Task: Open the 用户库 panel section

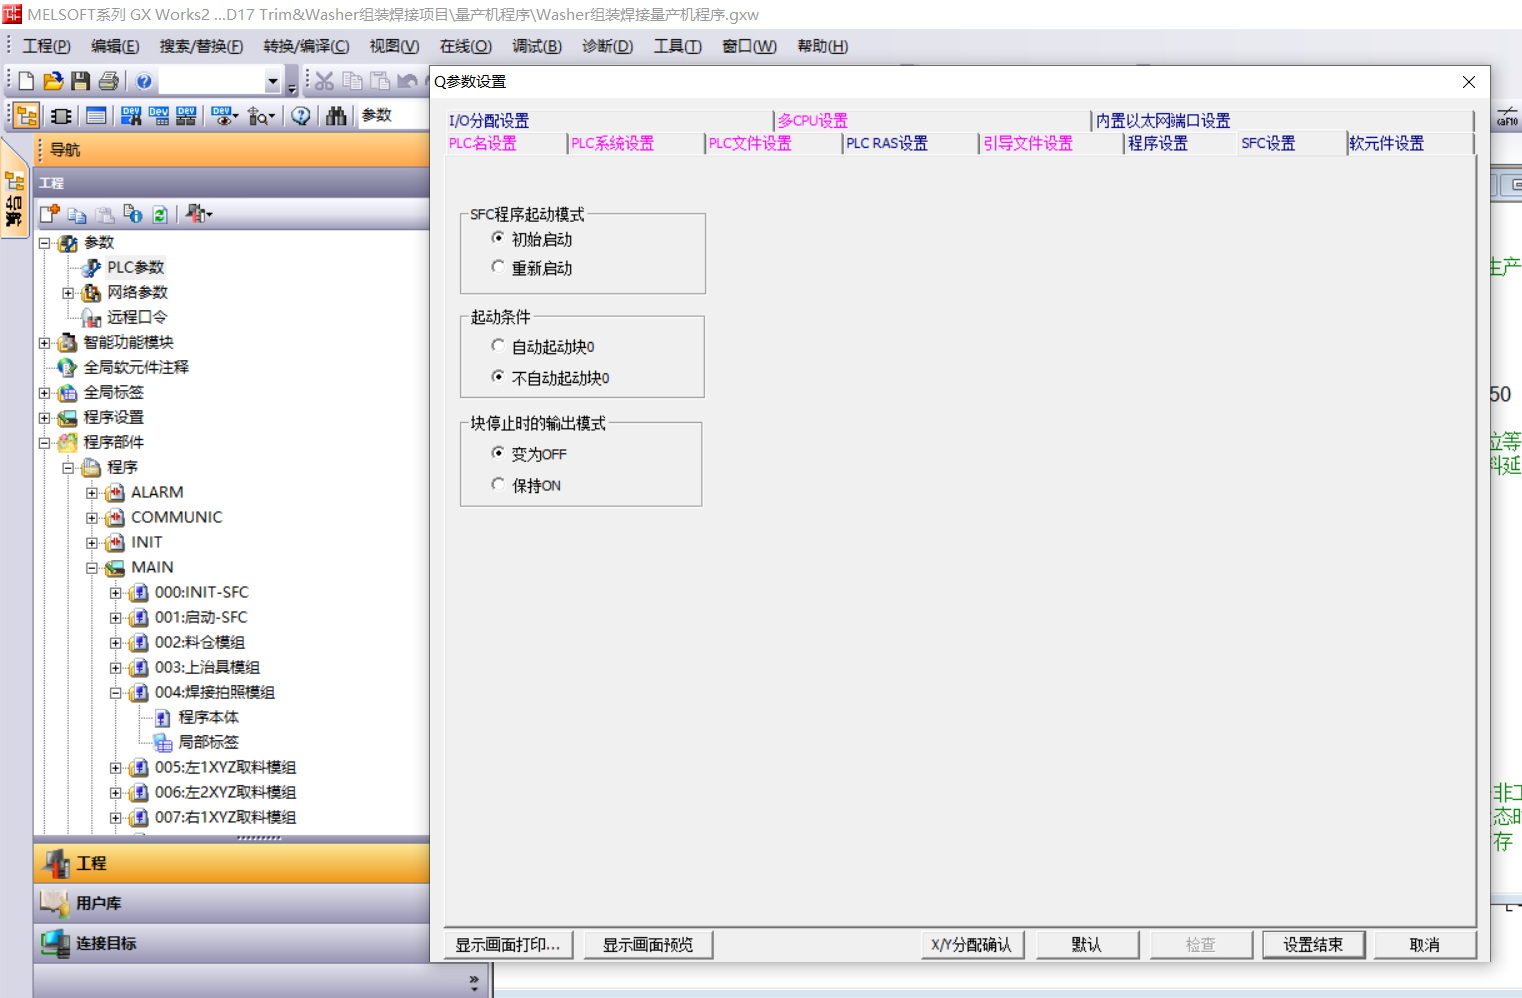Action: pyautogui.click(x=98, y=903)
